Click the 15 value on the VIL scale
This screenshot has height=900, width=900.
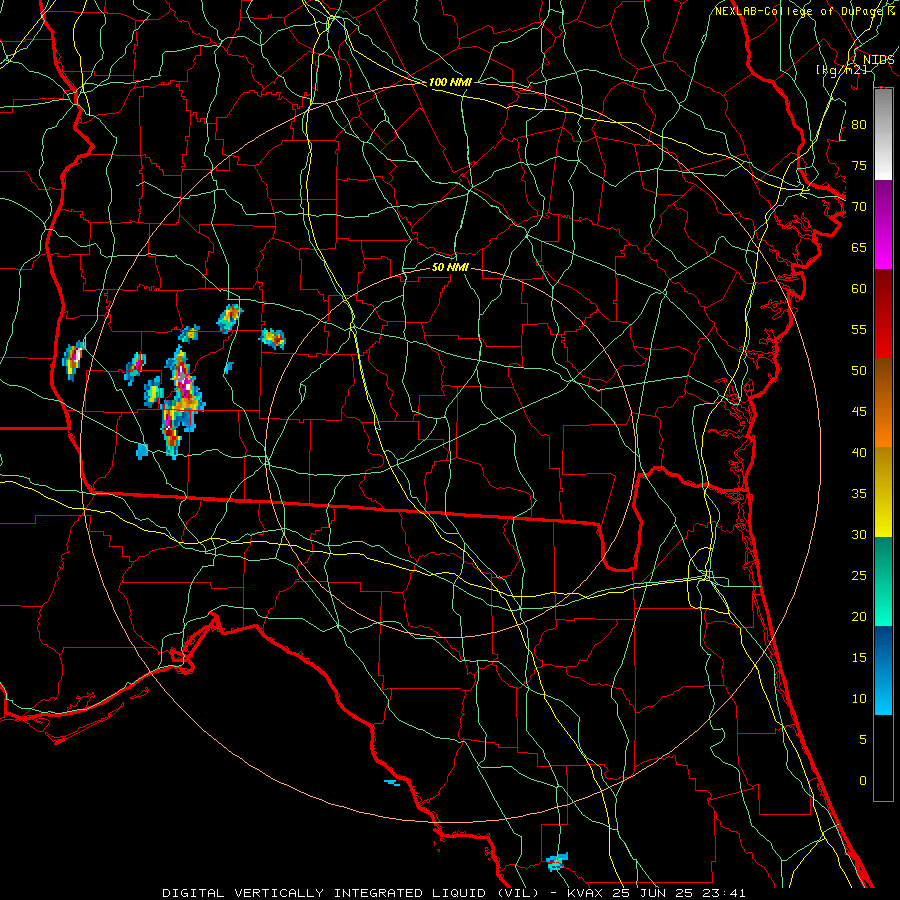[x=859, y=658]
